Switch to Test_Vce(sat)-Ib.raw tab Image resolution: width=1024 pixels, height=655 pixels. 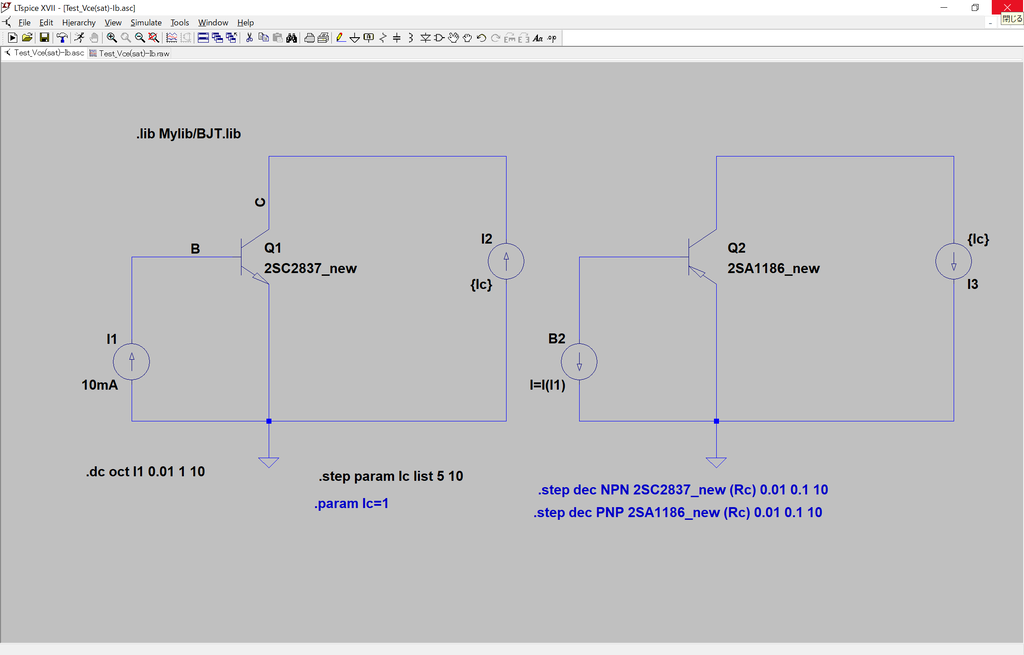(129, 54)
